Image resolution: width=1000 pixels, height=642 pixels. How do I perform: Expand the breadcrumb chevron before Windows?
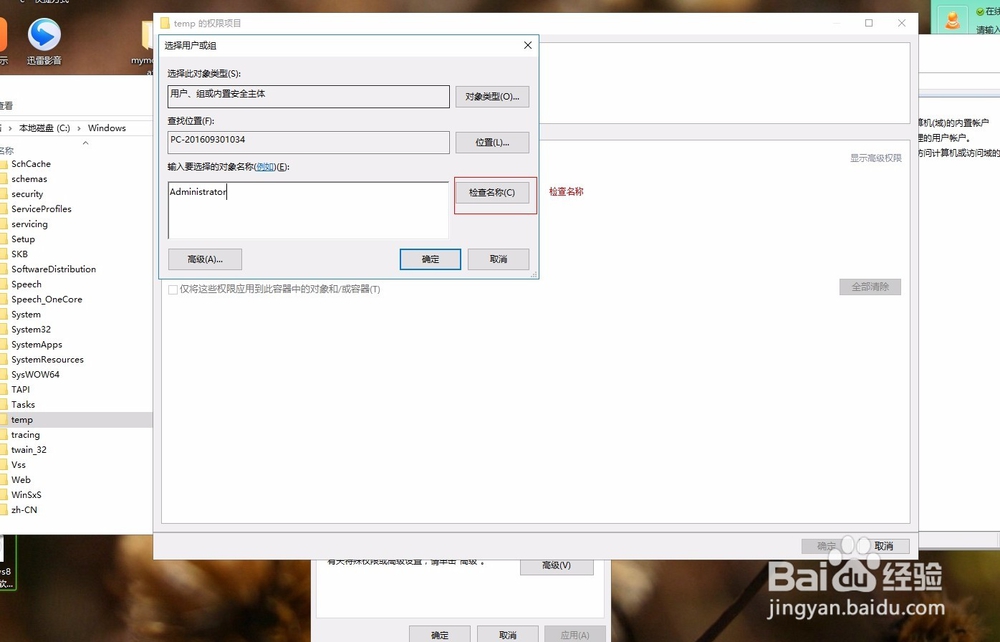[x=79, y=128]
